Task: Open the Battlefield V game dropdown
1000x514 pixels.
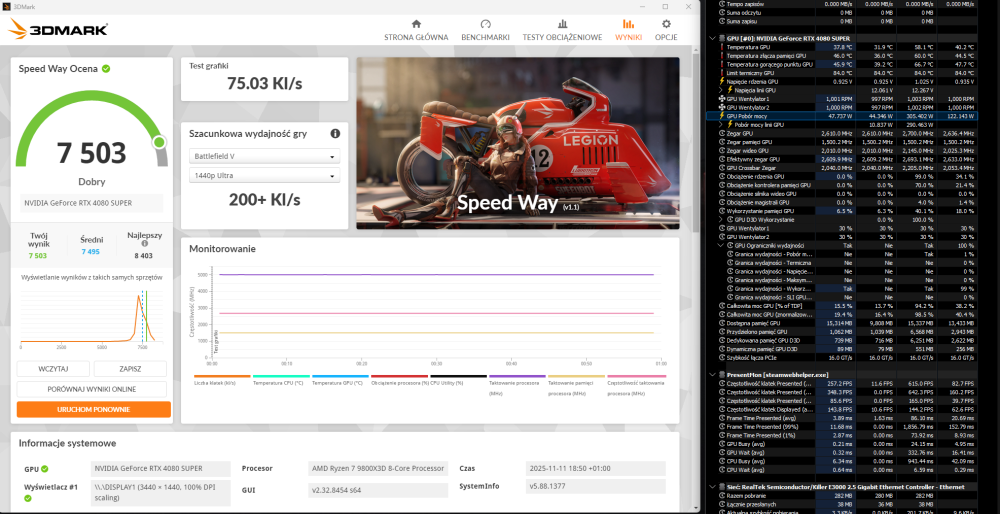Action: (265, 156)
